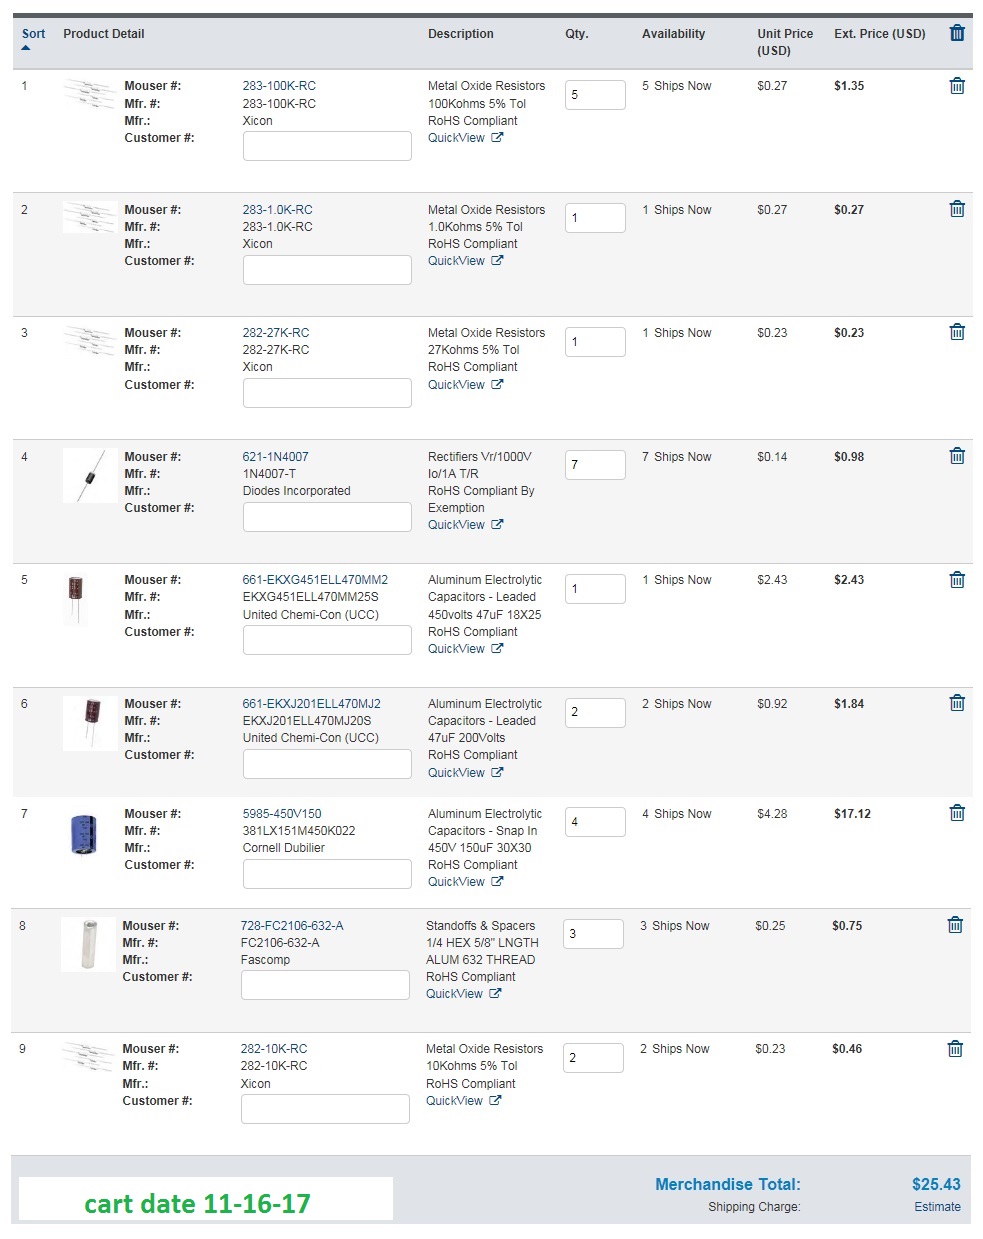
Task: Remove the 5985-450V150 capacitor from cart
Action: [957, 813]
